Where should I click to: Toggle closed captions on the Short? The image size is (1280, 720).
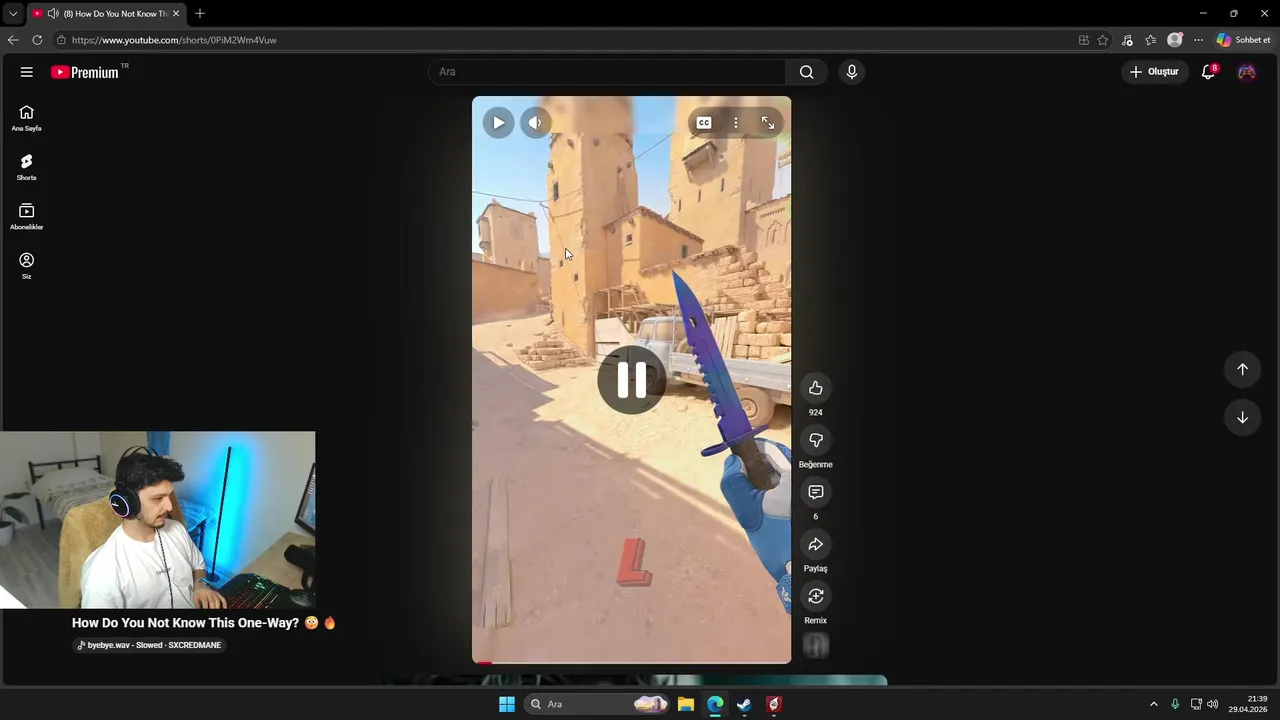704,123
